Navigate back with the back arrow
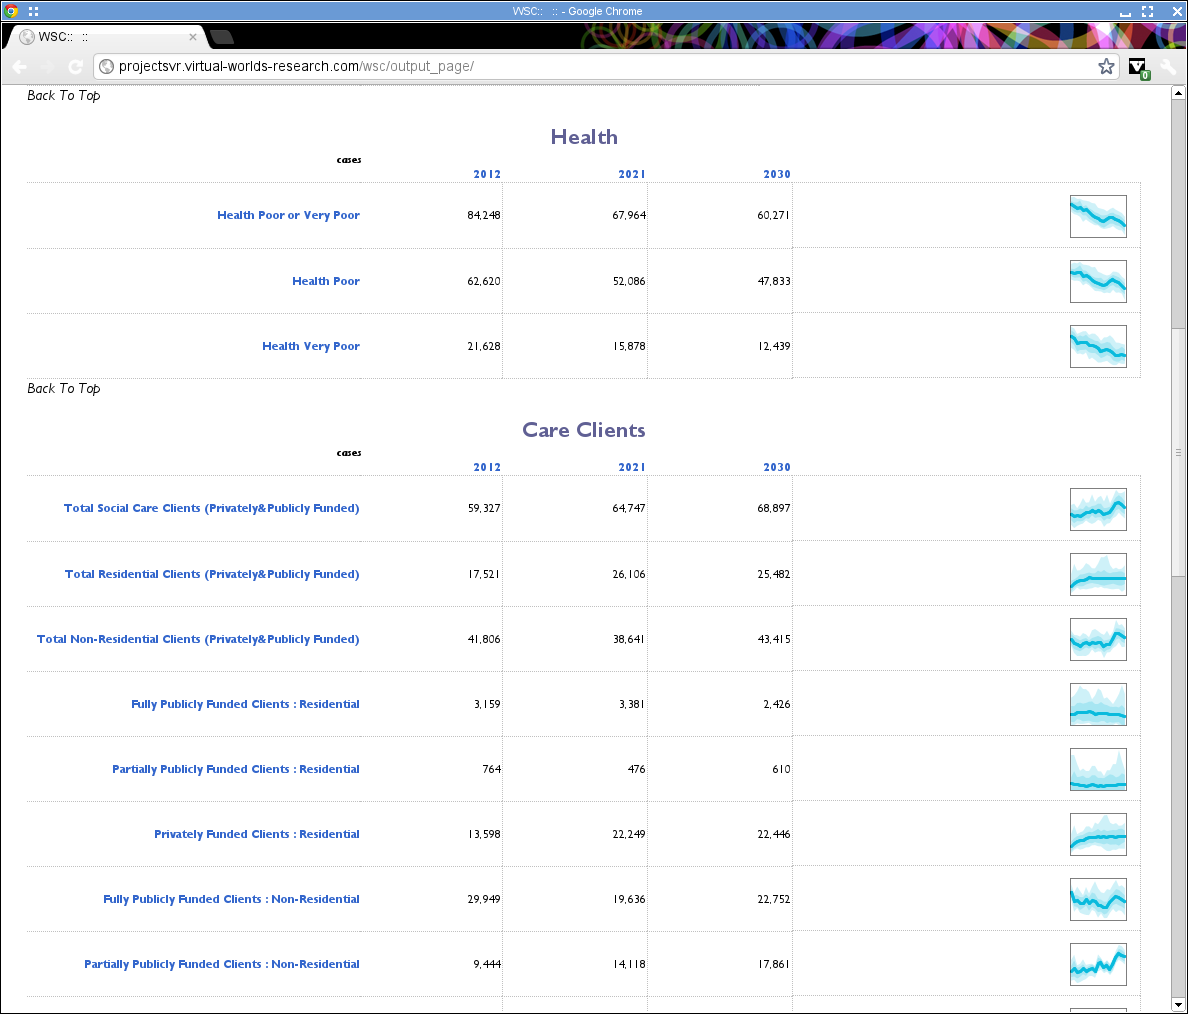 (x=20, y=66)
